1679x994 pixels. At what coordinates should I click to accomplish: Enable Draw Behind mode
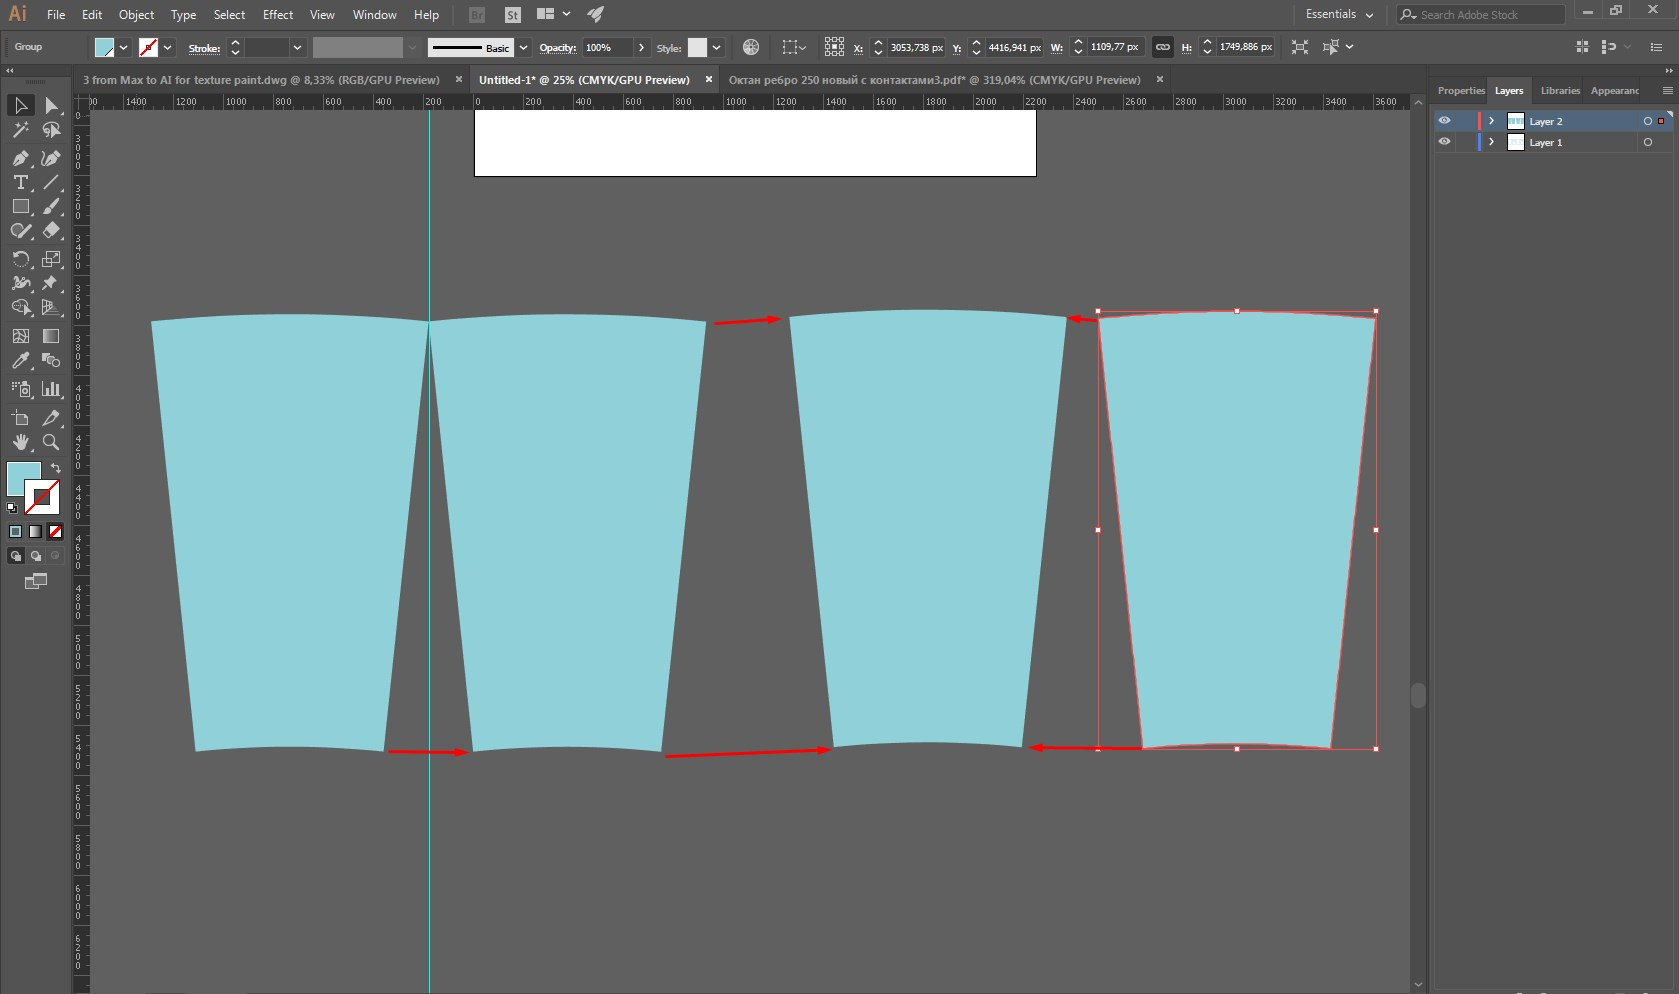tap(35, 556)
